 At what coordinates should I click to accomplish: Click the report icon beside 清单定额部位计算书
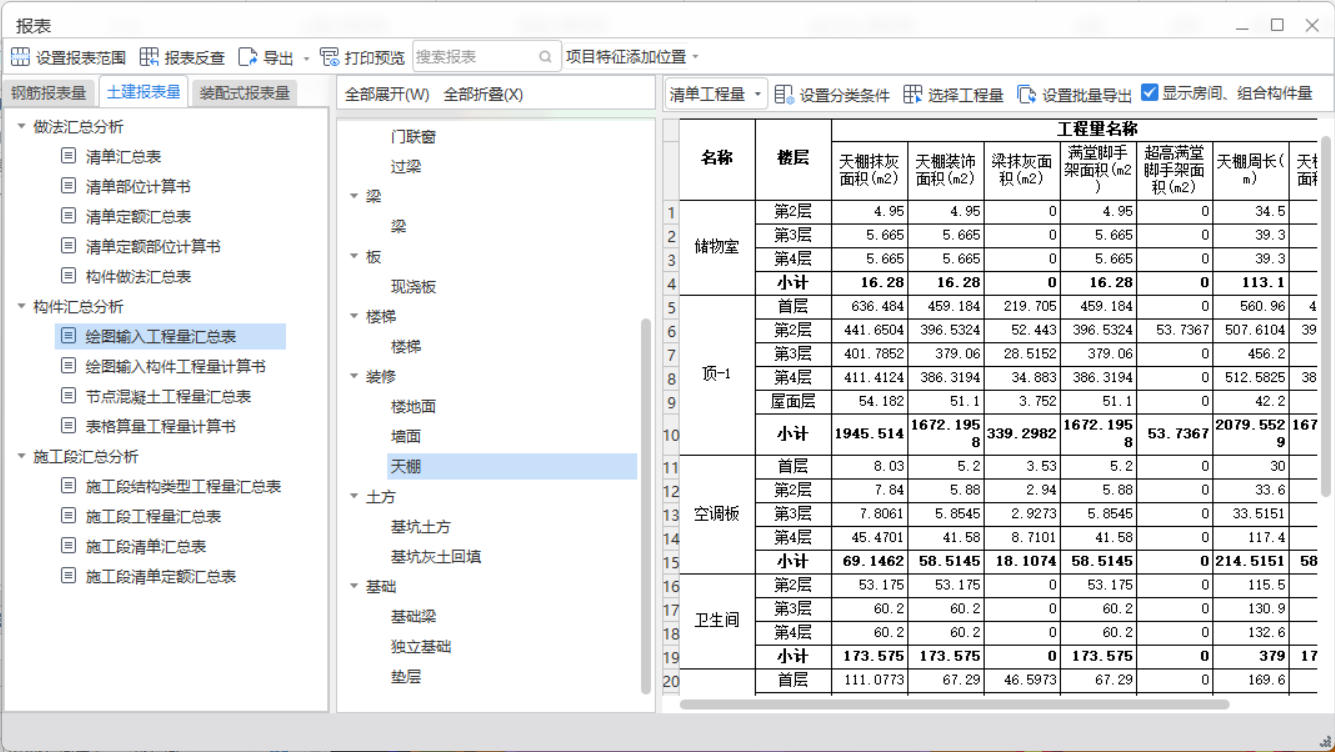point(68,246)
